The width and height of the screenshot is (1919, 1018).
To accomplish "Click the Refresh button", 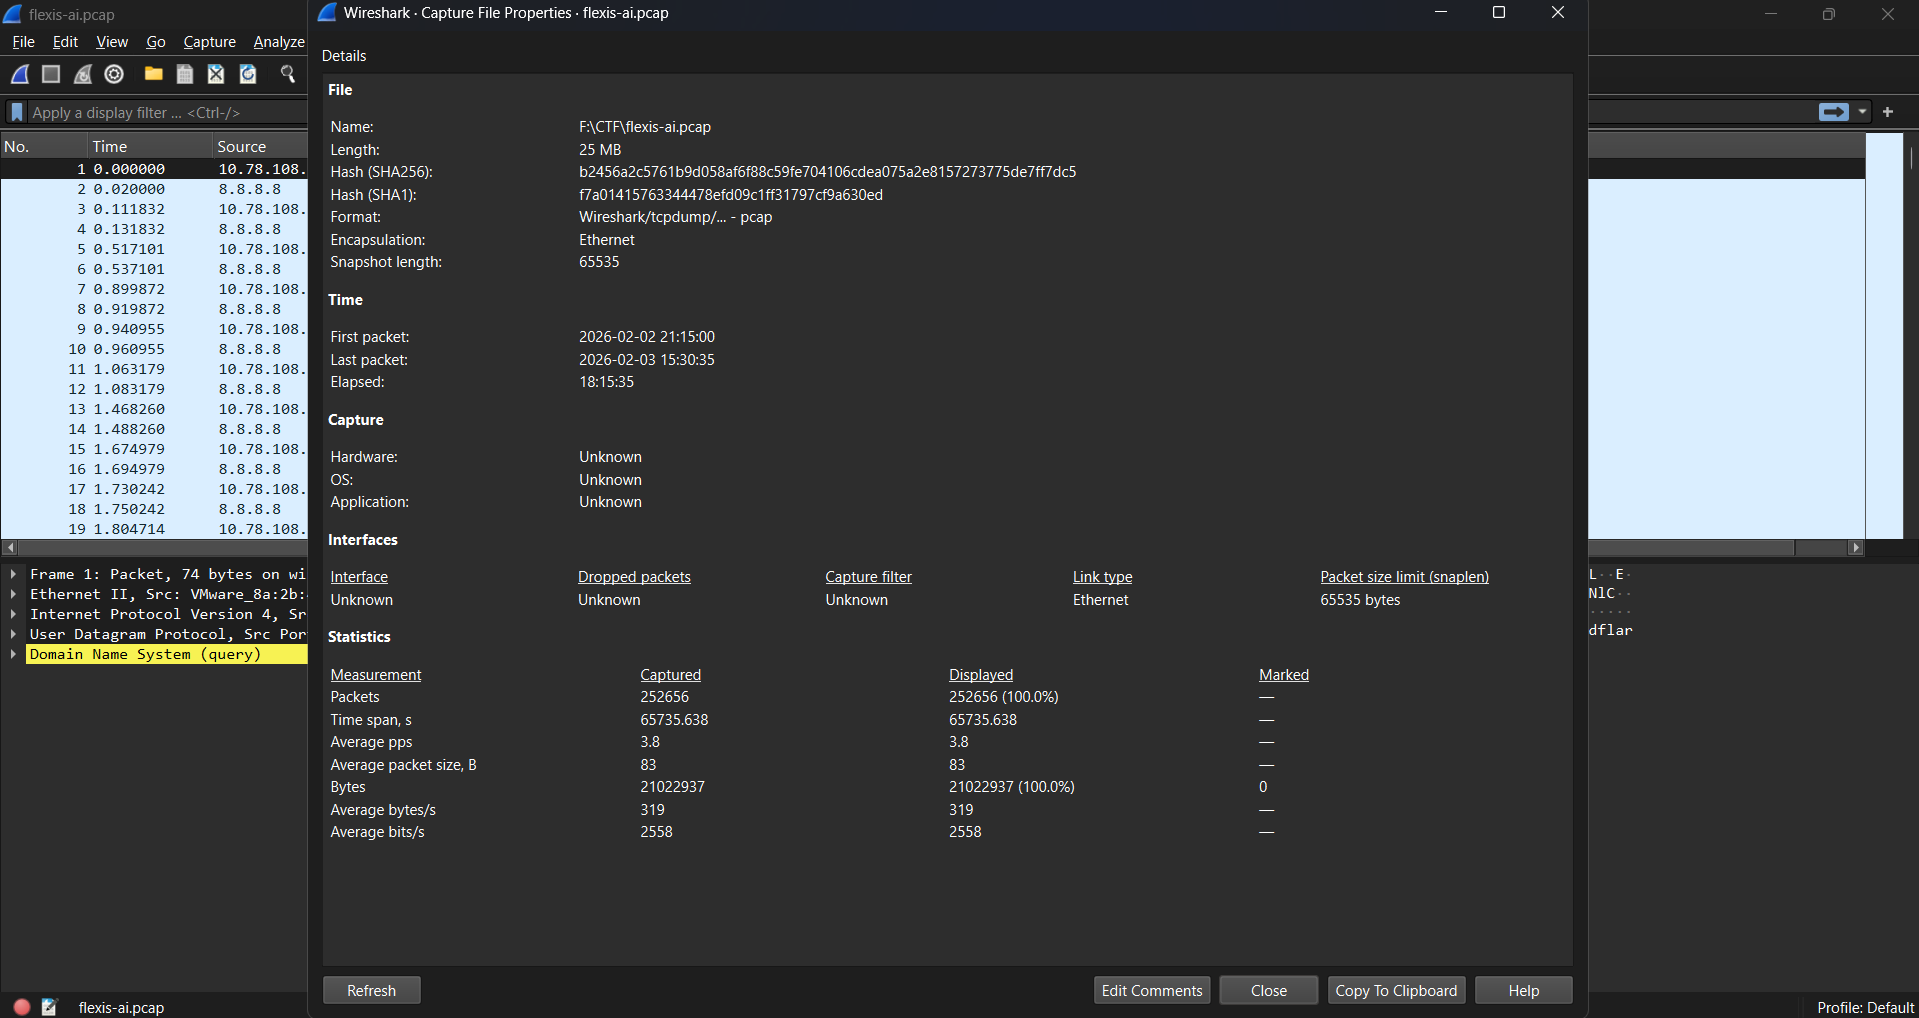I will point(372,990).
